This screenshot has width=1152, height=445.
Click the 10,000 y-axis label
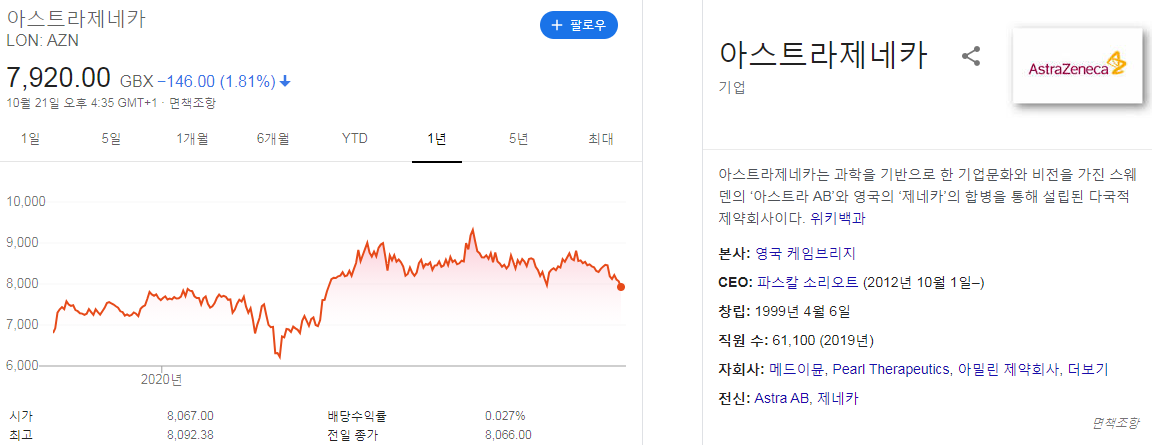[x=26, y=201]
